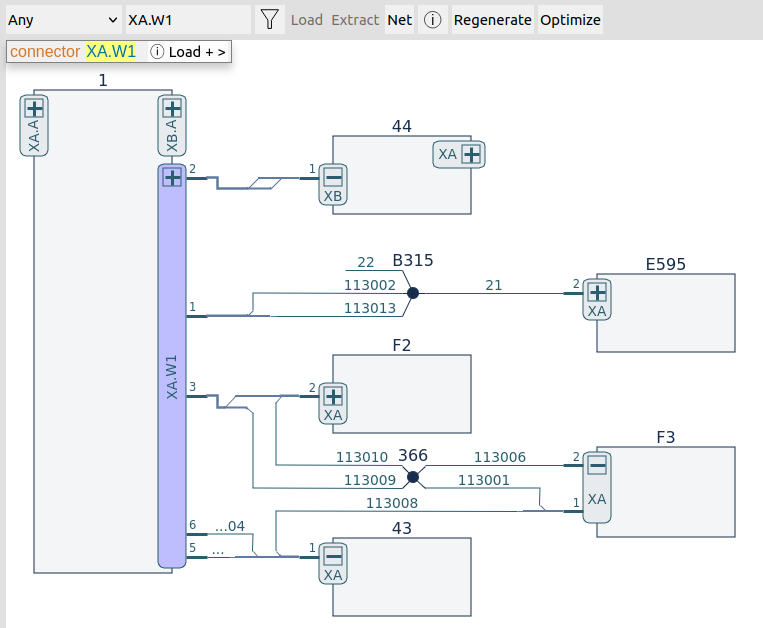The height and width of the screenshot is (628, 763).
Task: Expand the XA connector on F2
Action: [x=333, y=396]
